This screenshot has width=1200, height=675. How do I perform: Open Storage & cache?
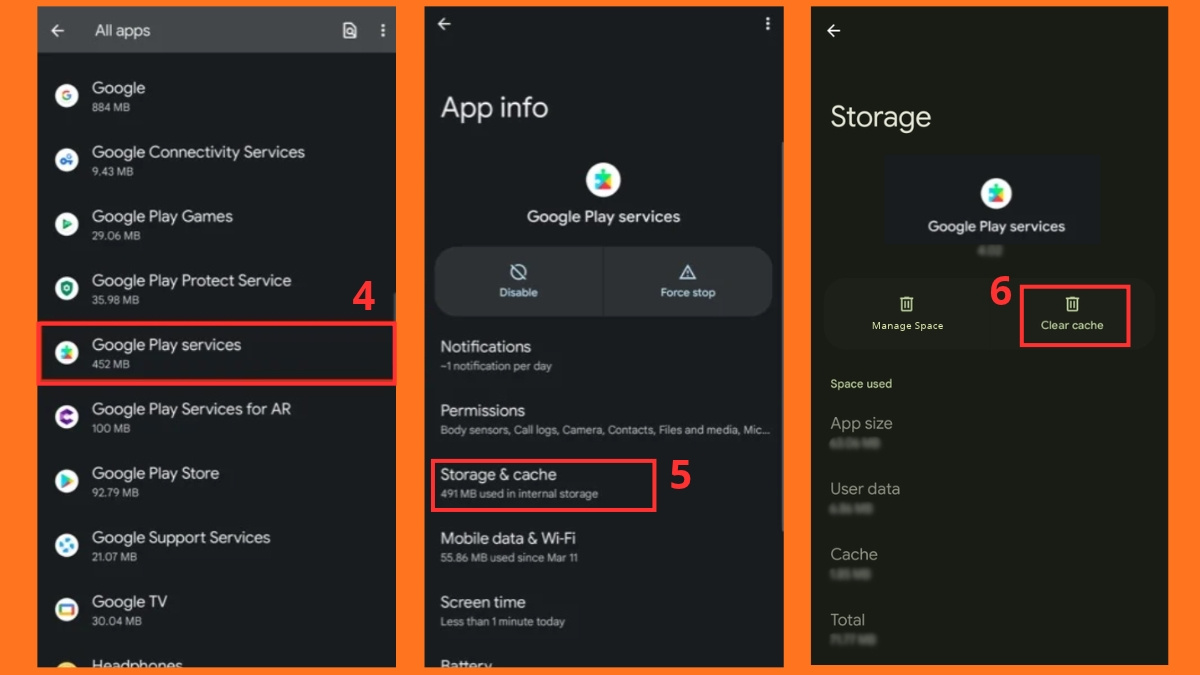[x=544, y=484]
